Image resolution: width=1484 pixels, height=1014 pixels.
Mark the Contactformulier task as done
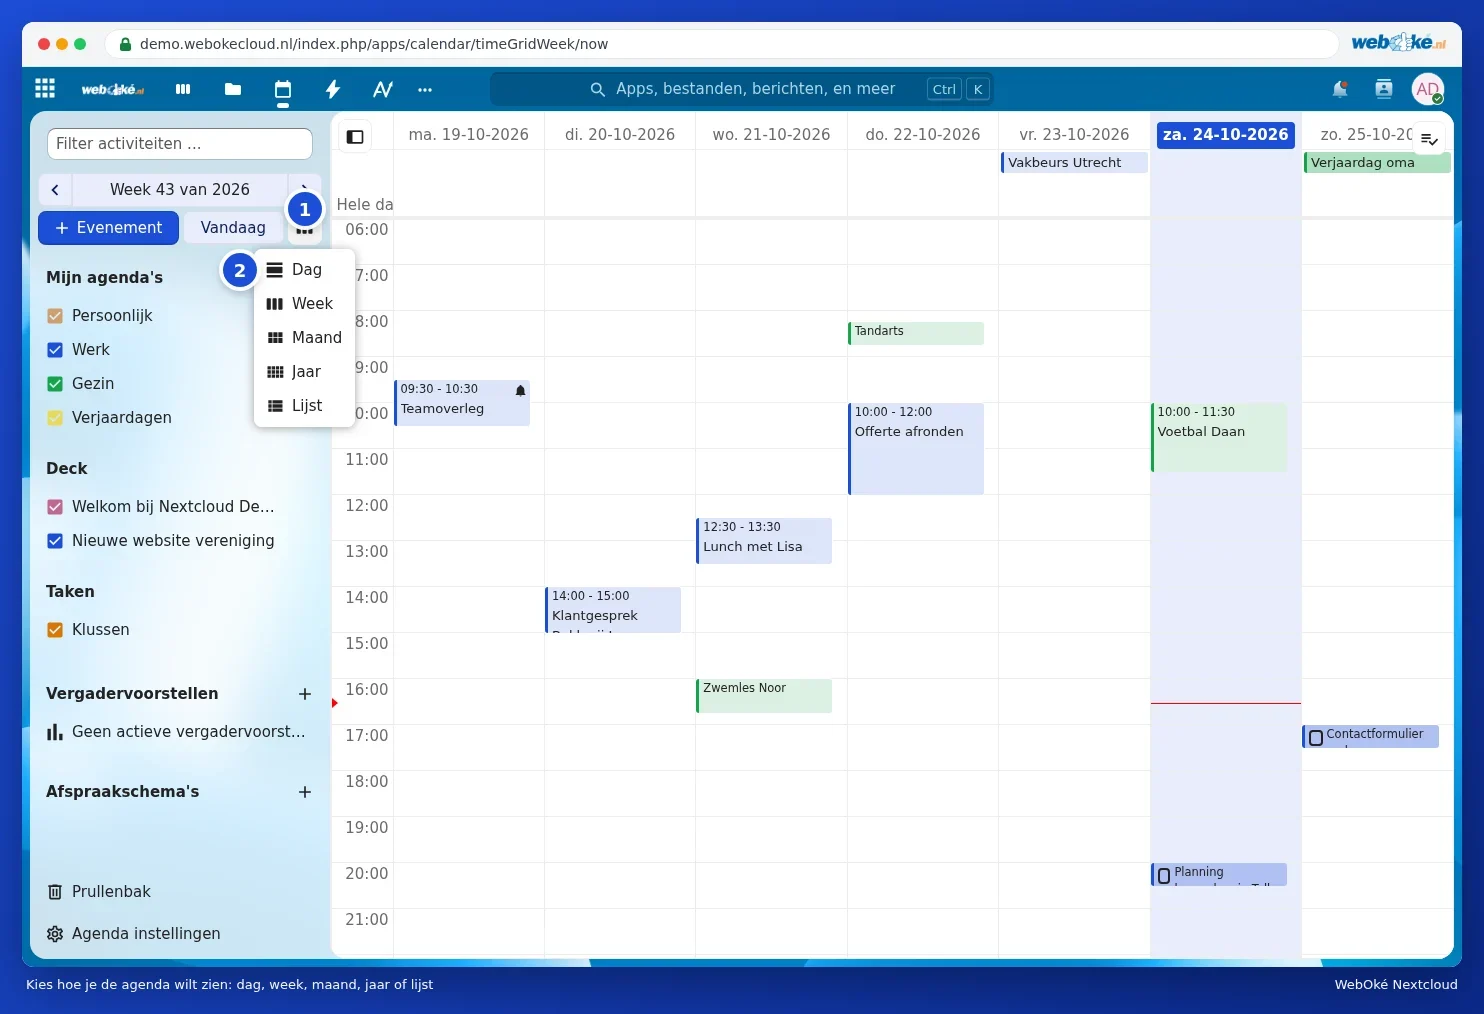coord(1316,738)
